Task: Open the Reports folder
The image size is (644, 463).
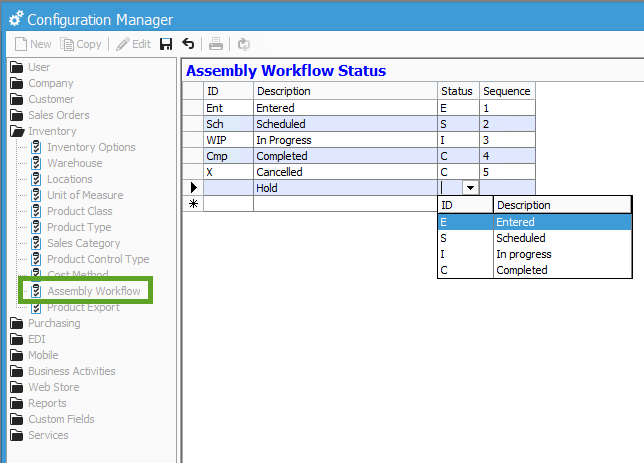Action: click(38, 403)
